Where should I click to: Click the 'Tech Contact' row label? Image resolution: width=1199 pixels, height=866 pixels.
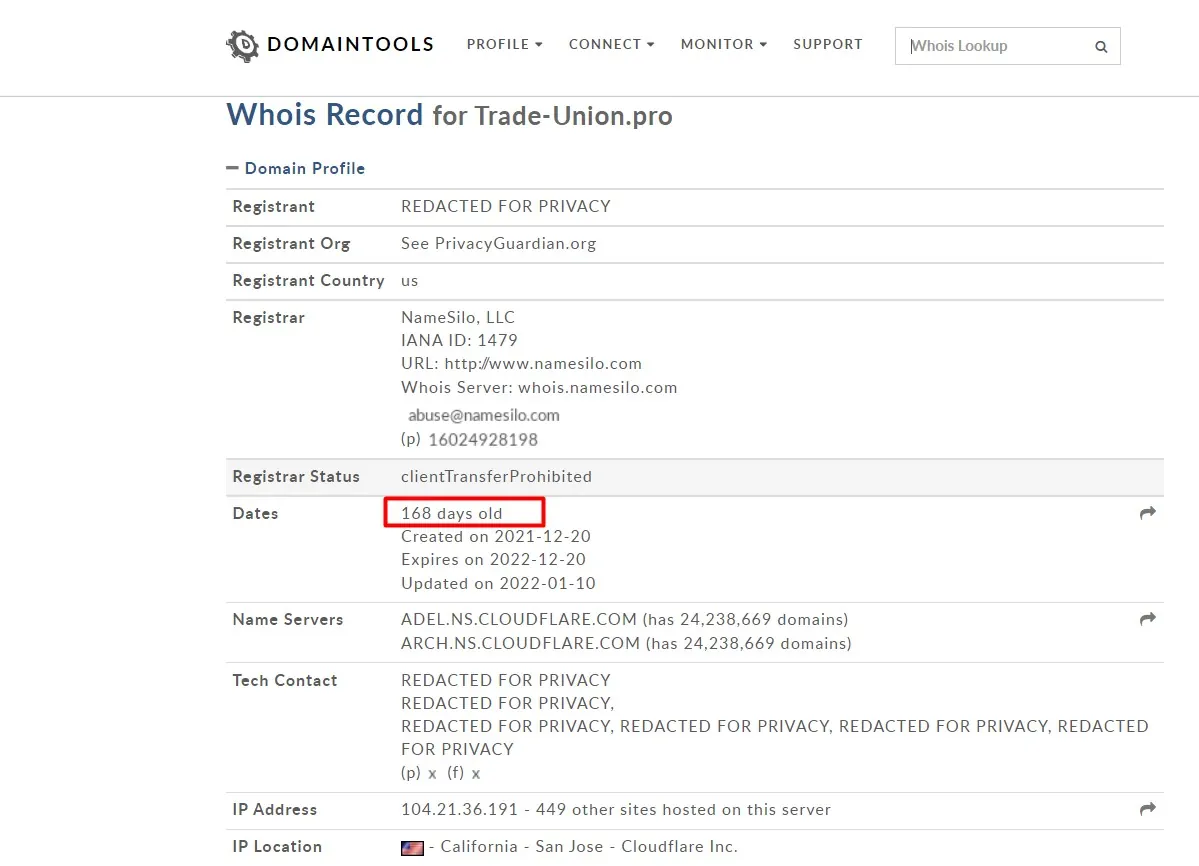click(x=284, y=680)
